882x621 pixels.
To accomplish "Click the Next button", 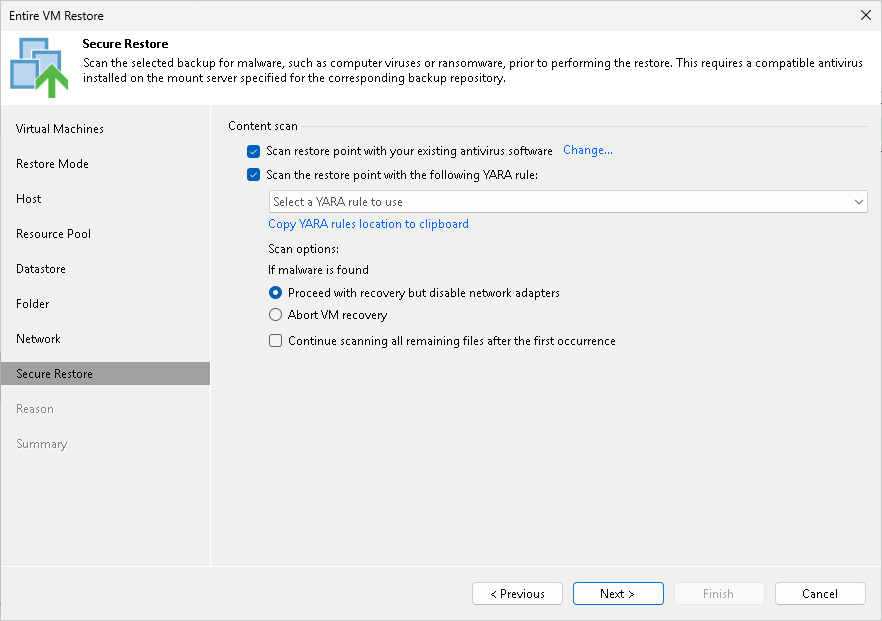I will [618, 593].
